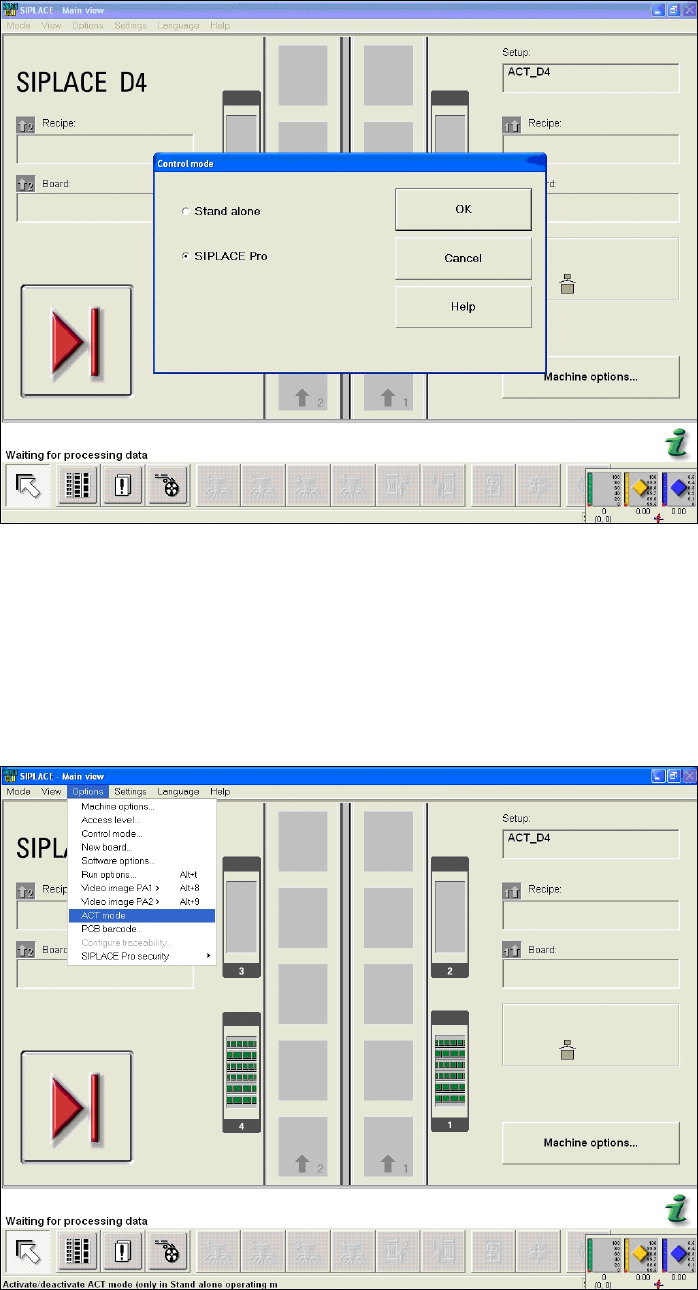Click Setup field ACT_D4 in window with Options menu open
This screenshot has width=698, height=1290.
(x=590, y=843)
